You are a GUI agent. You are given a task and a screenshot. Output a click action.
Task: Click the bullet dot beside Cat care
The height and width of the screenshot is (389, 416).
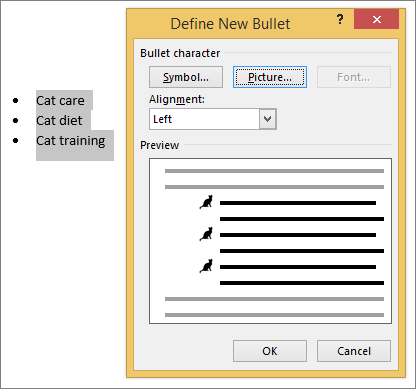pyautogui.click(x=15, y=100)
